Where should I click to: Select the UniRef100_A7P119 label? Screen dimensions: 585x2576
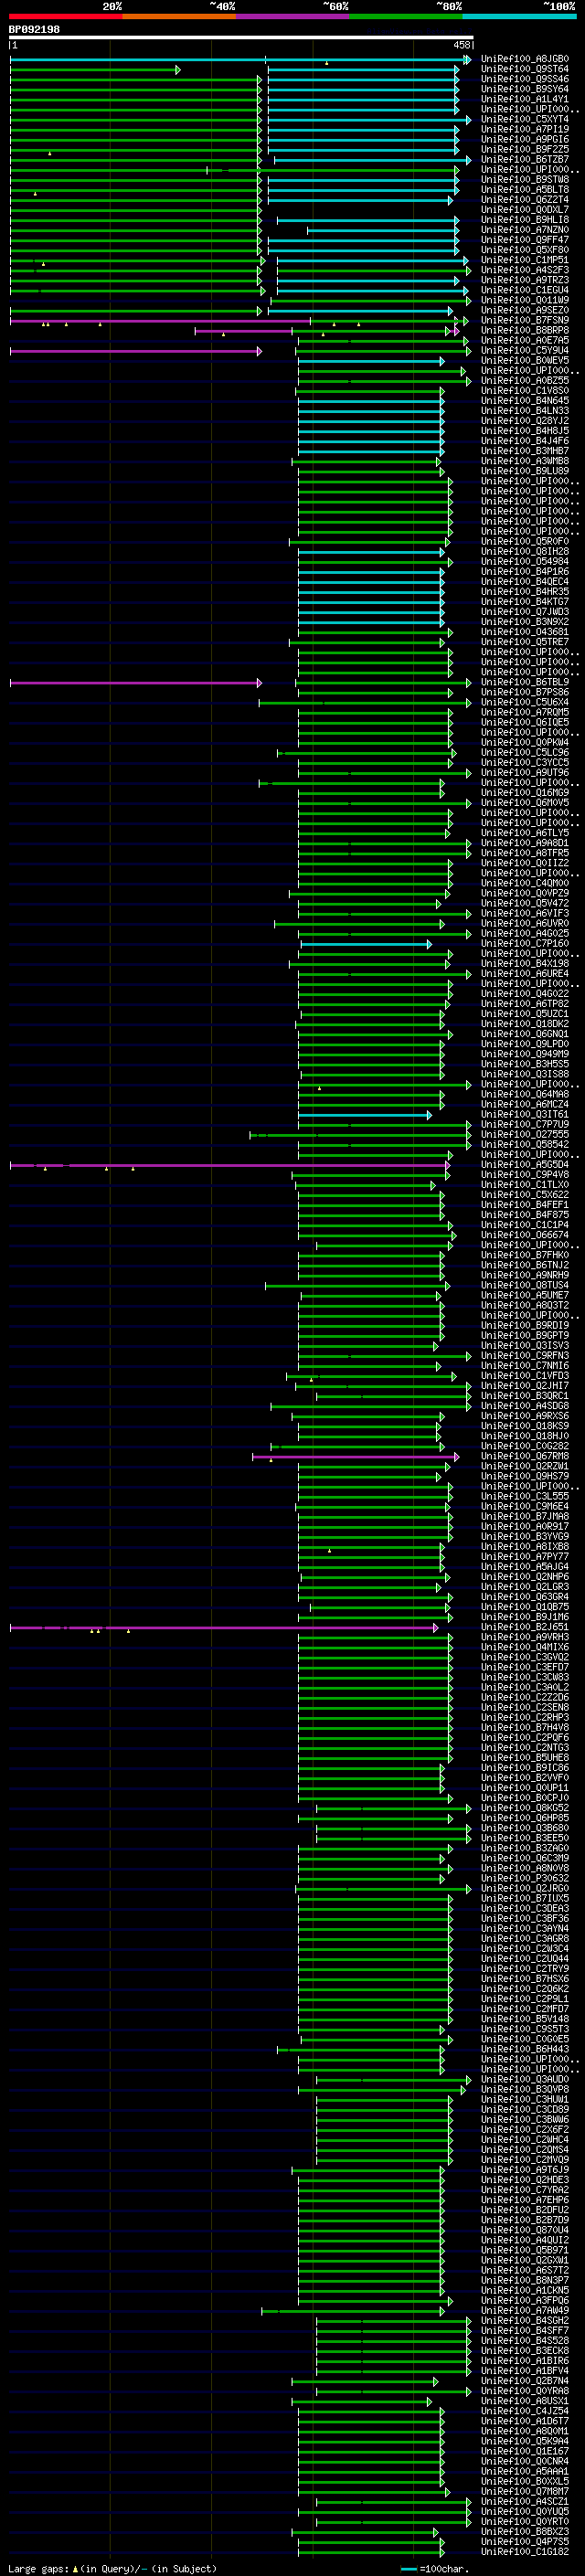coord(525,129)
